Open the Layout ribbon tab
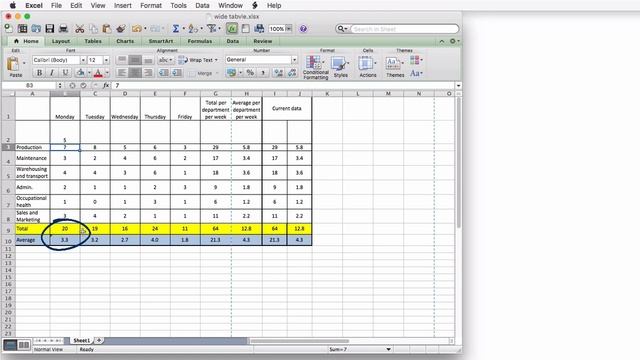640x360 pixels. pos(60,41)
